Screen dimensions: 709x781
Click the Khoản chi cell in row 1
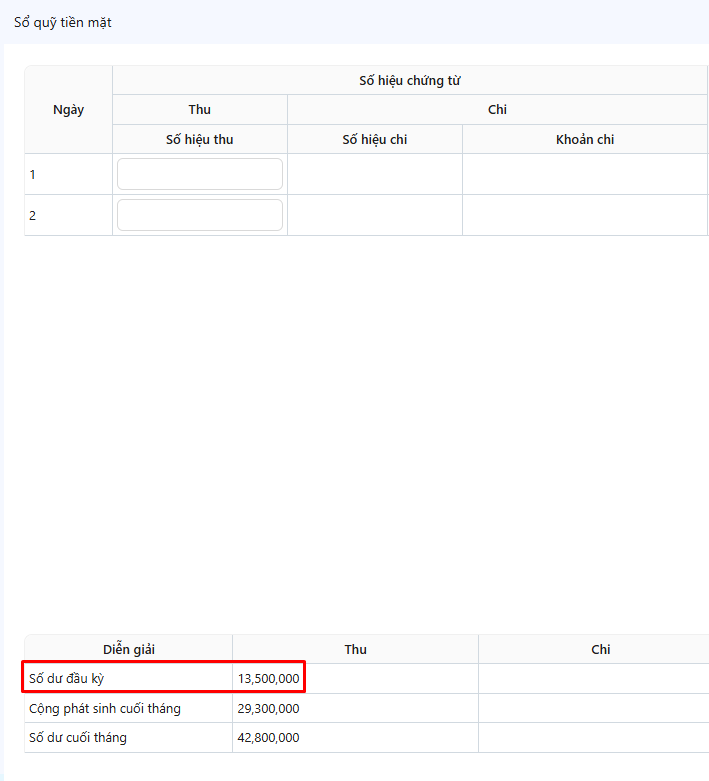(x=585, y=174)
